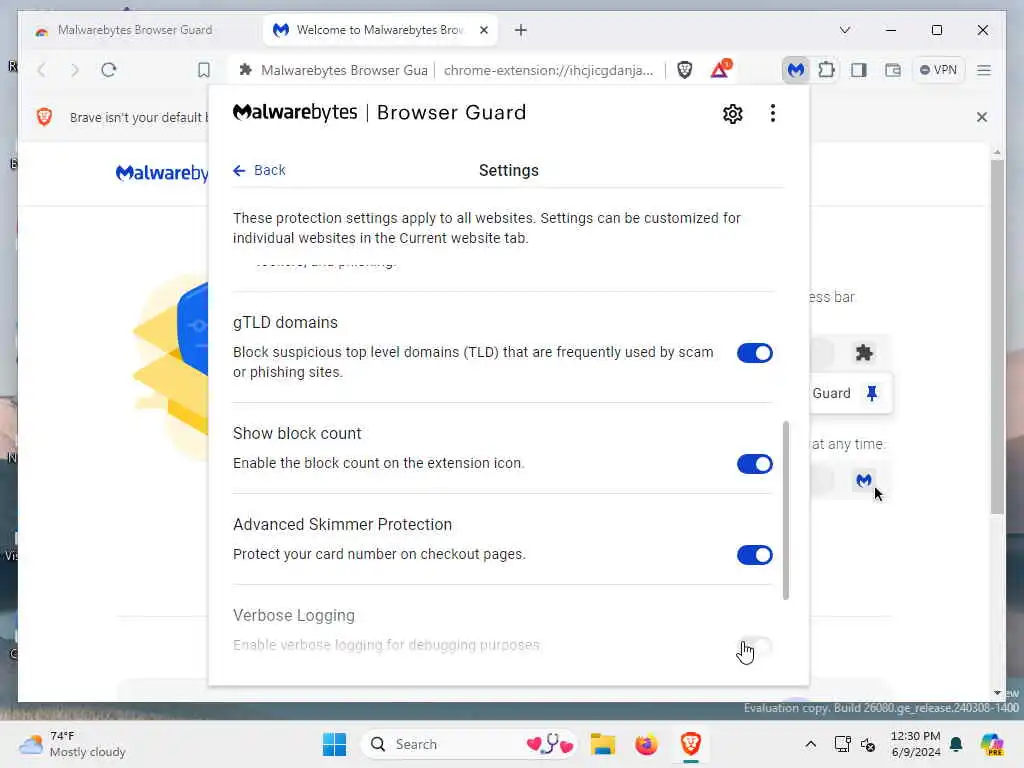The width and height of the screenshot is (1024, 768).
Task: Show hidden system tray icons chevron
Action: [810, 744]
